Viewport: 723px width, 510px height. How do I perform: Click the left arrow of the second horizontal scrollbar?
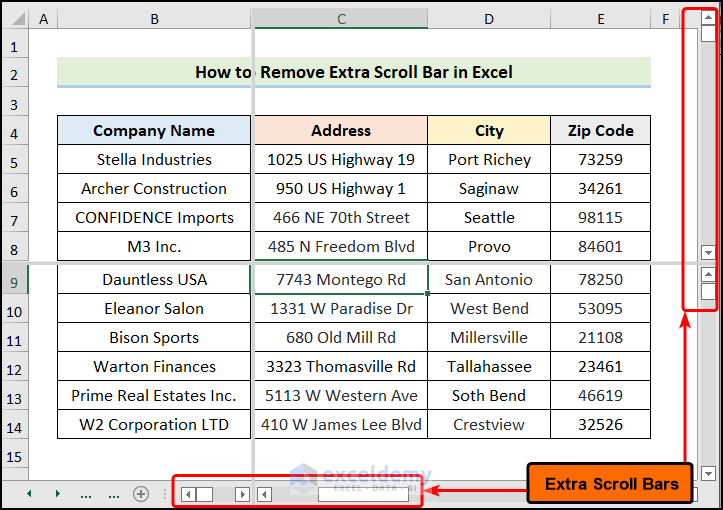point(264,495)
